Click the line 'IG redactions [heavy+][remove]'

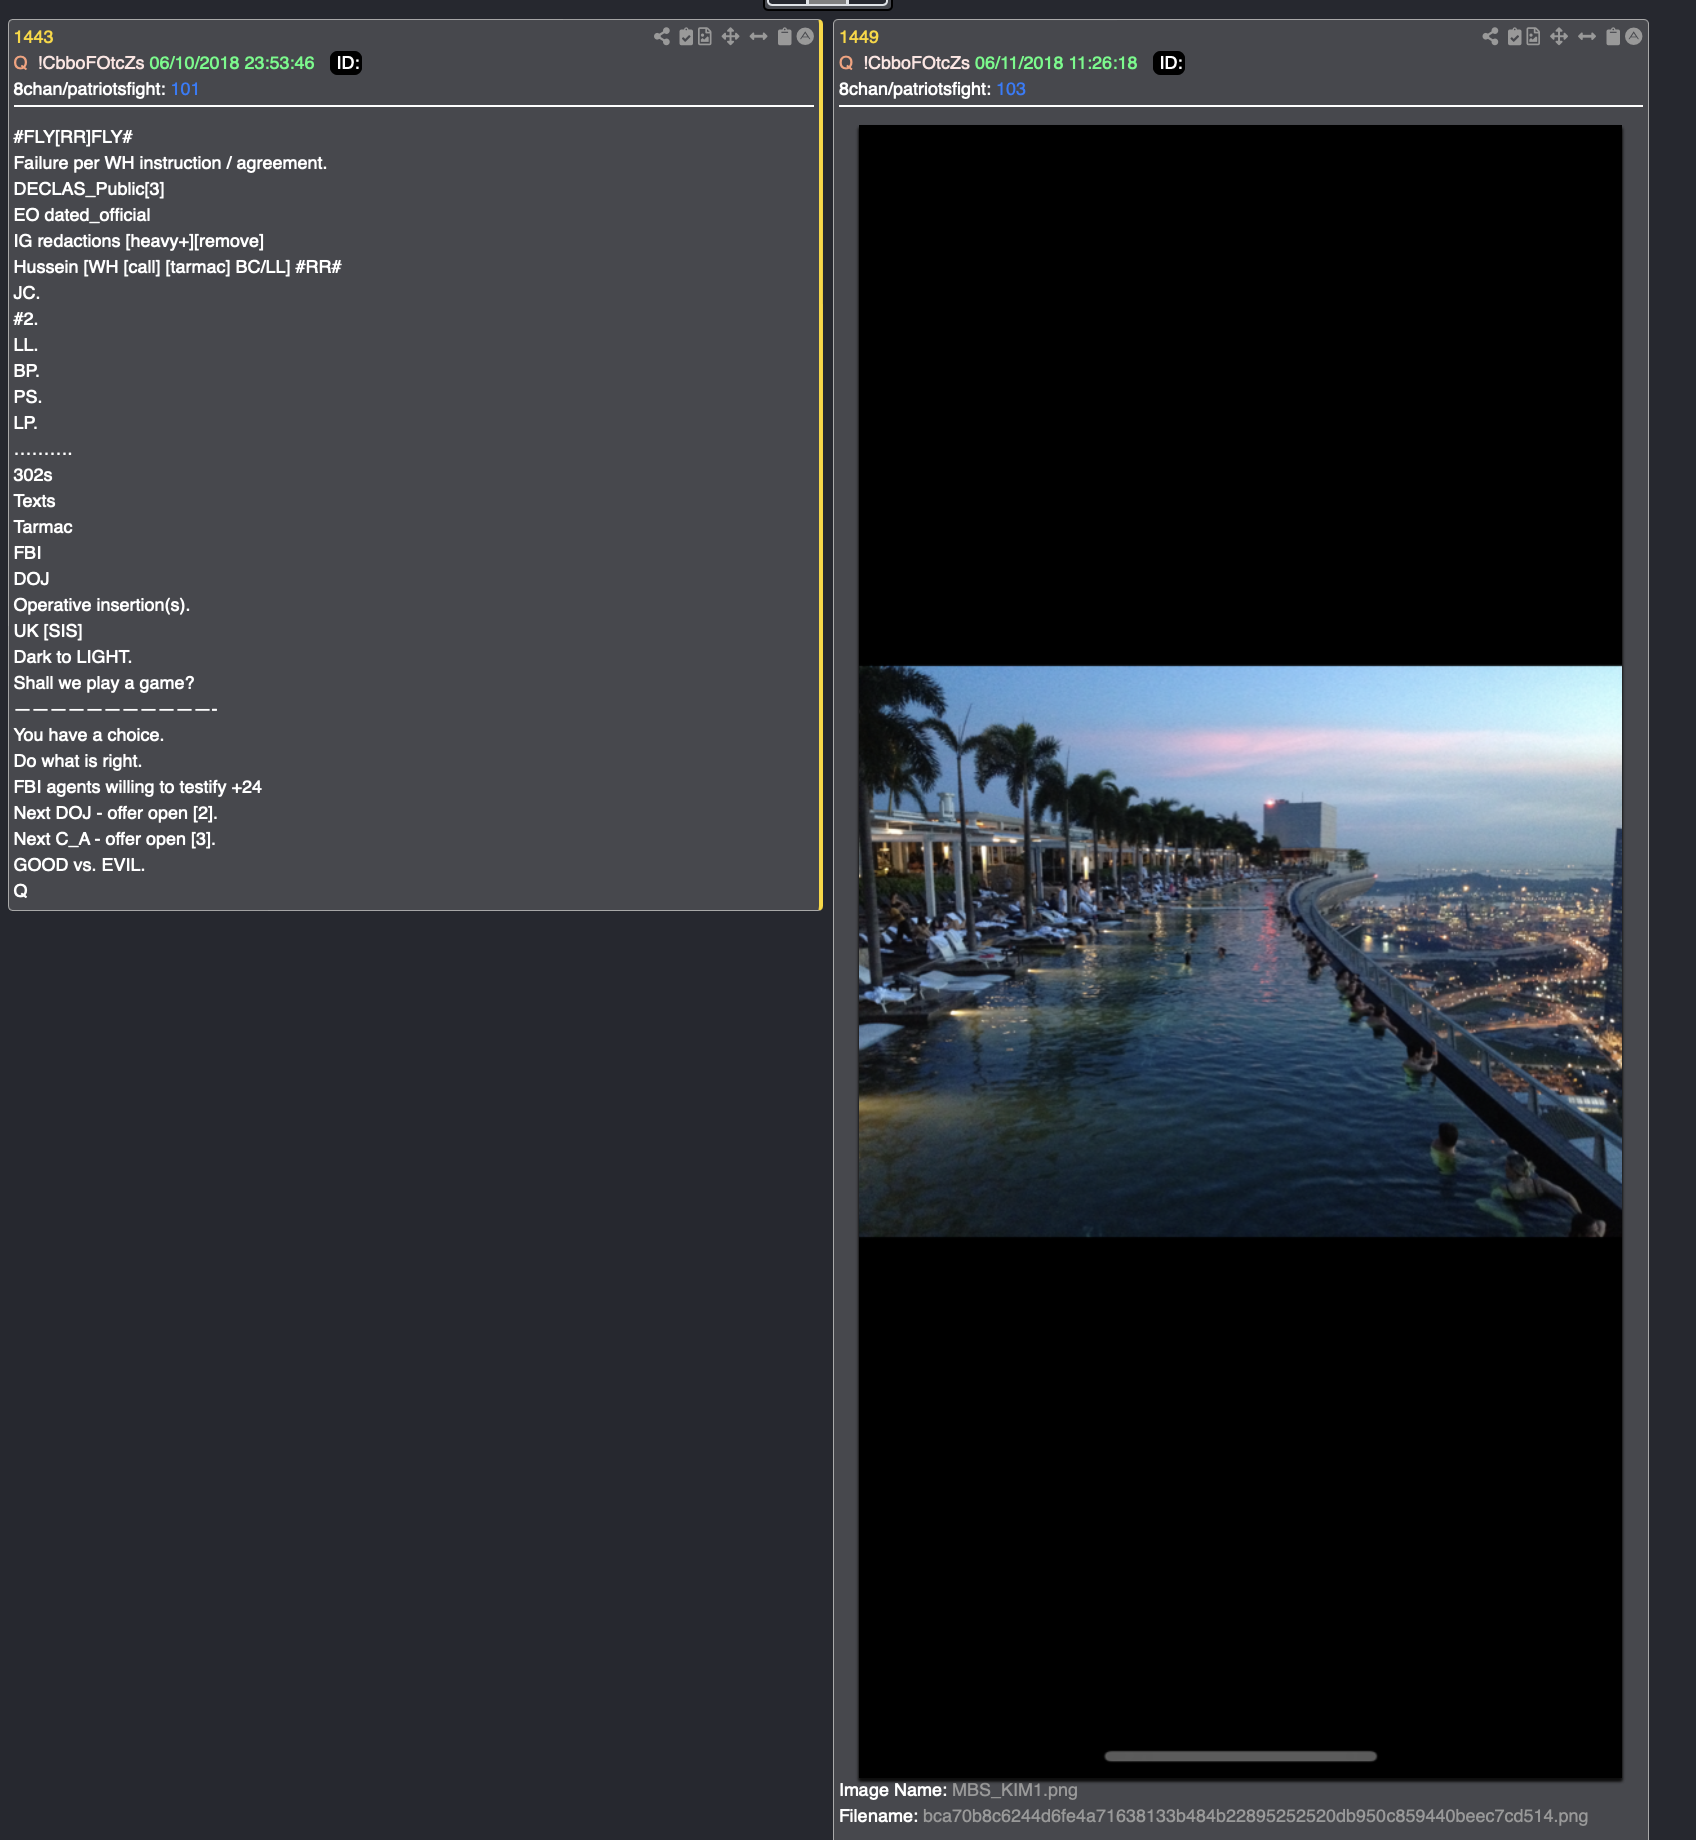[x=139, y=241]
